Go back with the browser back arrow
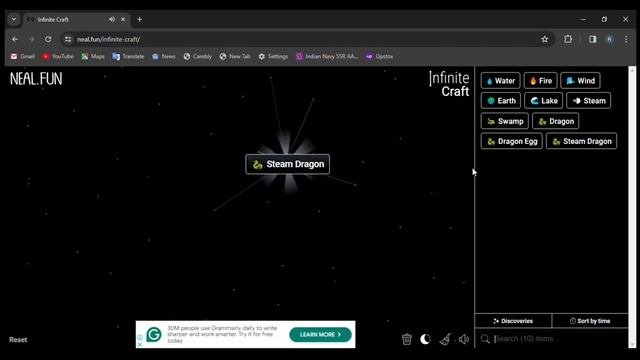 pyautogui.click(x=15, y=39)
